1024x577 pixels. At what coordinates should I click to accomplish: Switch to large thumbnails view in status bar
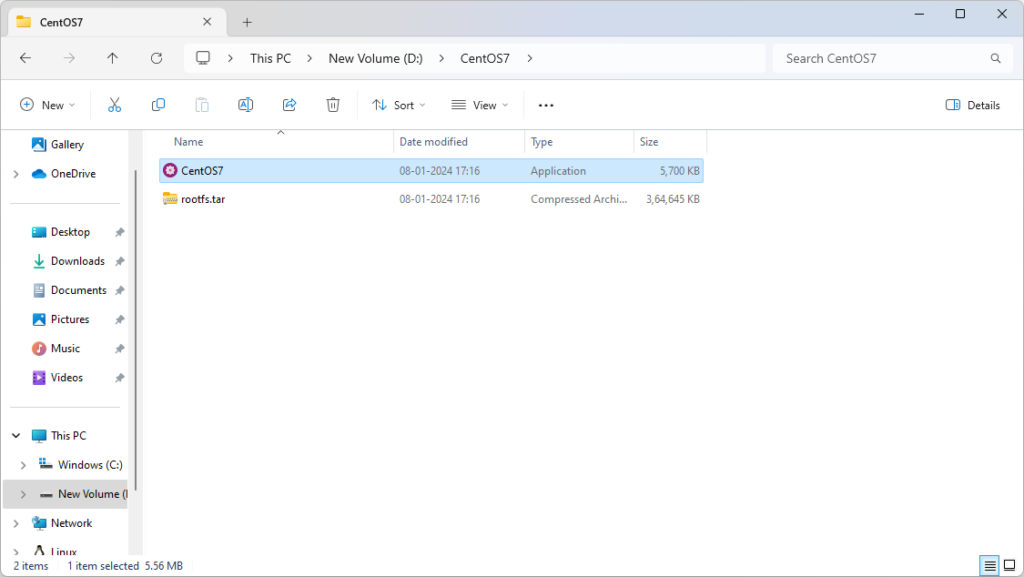click(x=1010, y=565)
